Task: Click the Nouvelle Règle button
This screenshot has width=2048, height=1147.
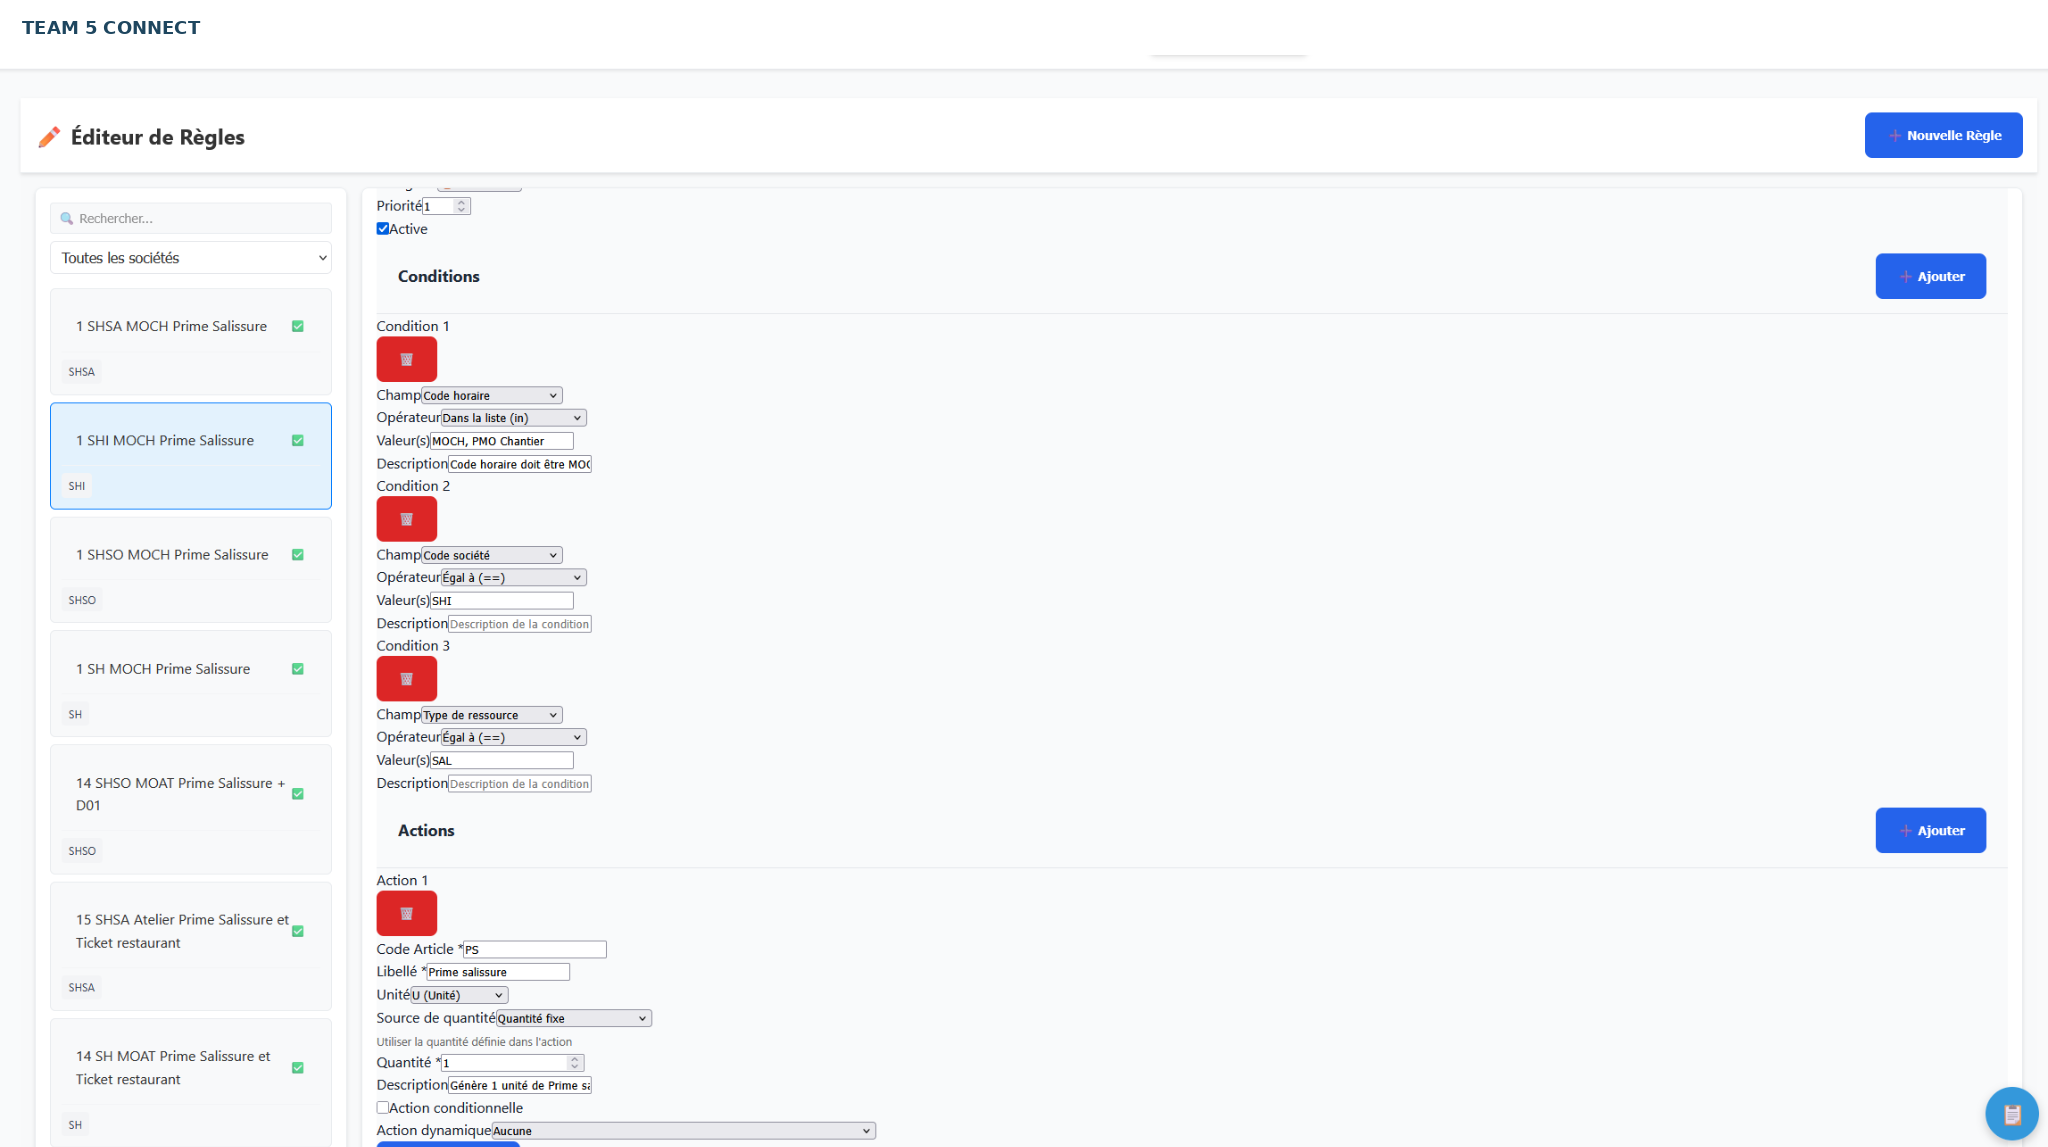Action: (1943, 135)
